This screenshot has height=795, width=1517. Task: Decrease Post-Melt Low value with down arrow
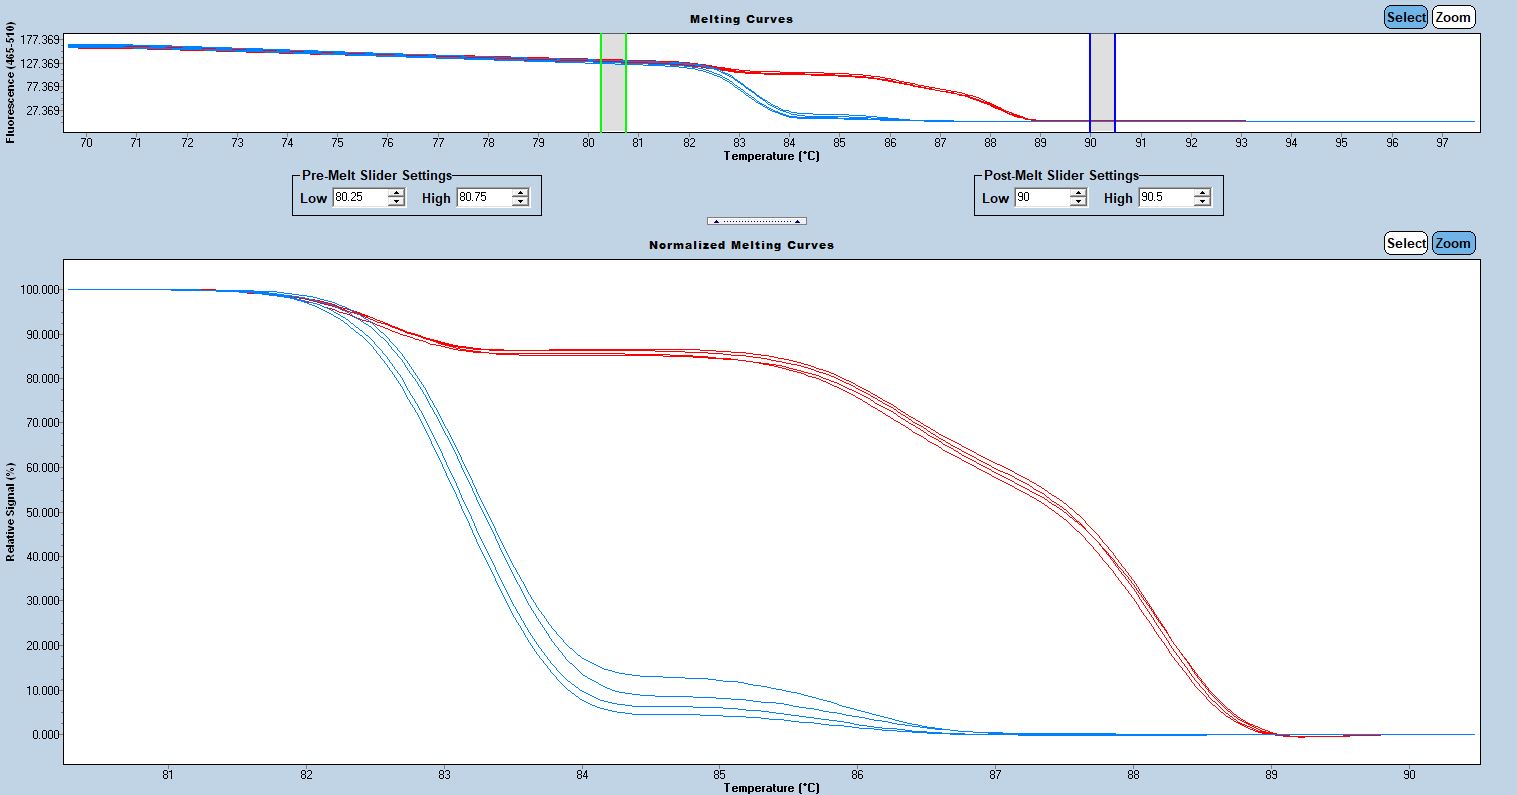[1078, 202]
